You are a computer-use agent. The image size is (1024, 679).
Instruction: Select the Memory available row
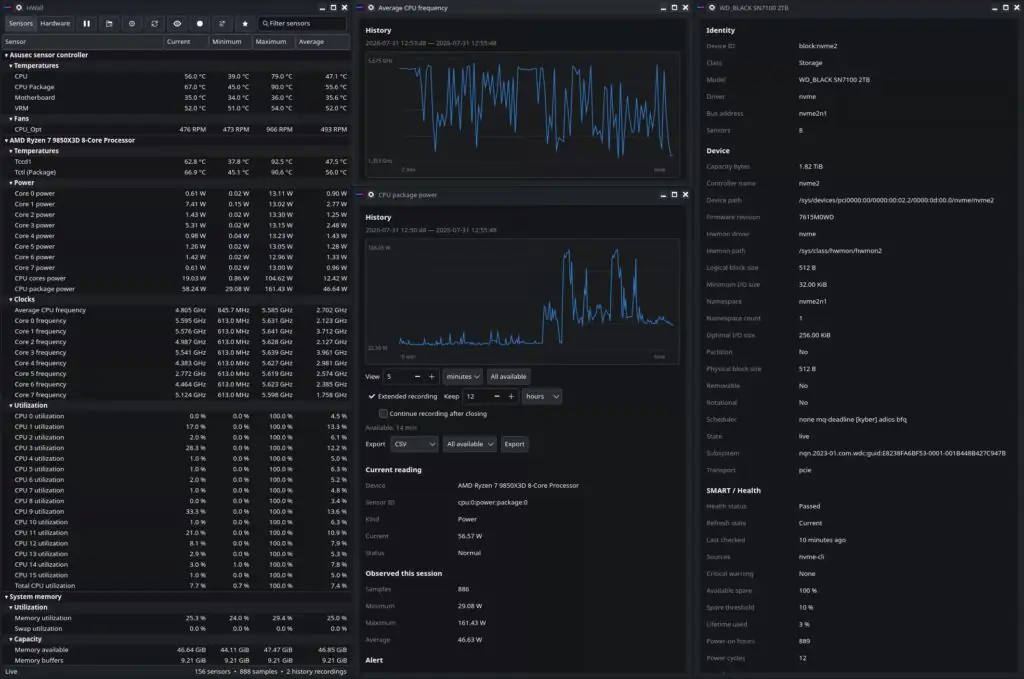click(x=176, y=650)
